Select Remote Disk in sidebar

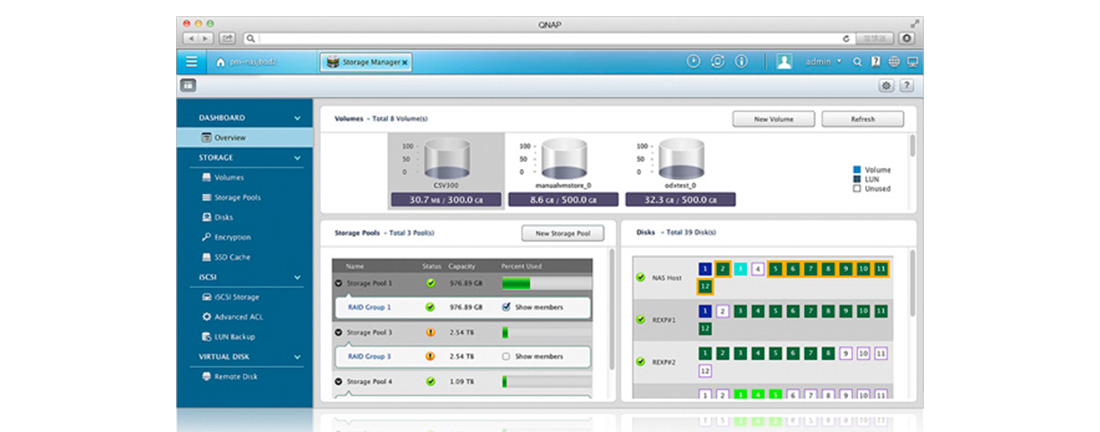coord(235,376)
